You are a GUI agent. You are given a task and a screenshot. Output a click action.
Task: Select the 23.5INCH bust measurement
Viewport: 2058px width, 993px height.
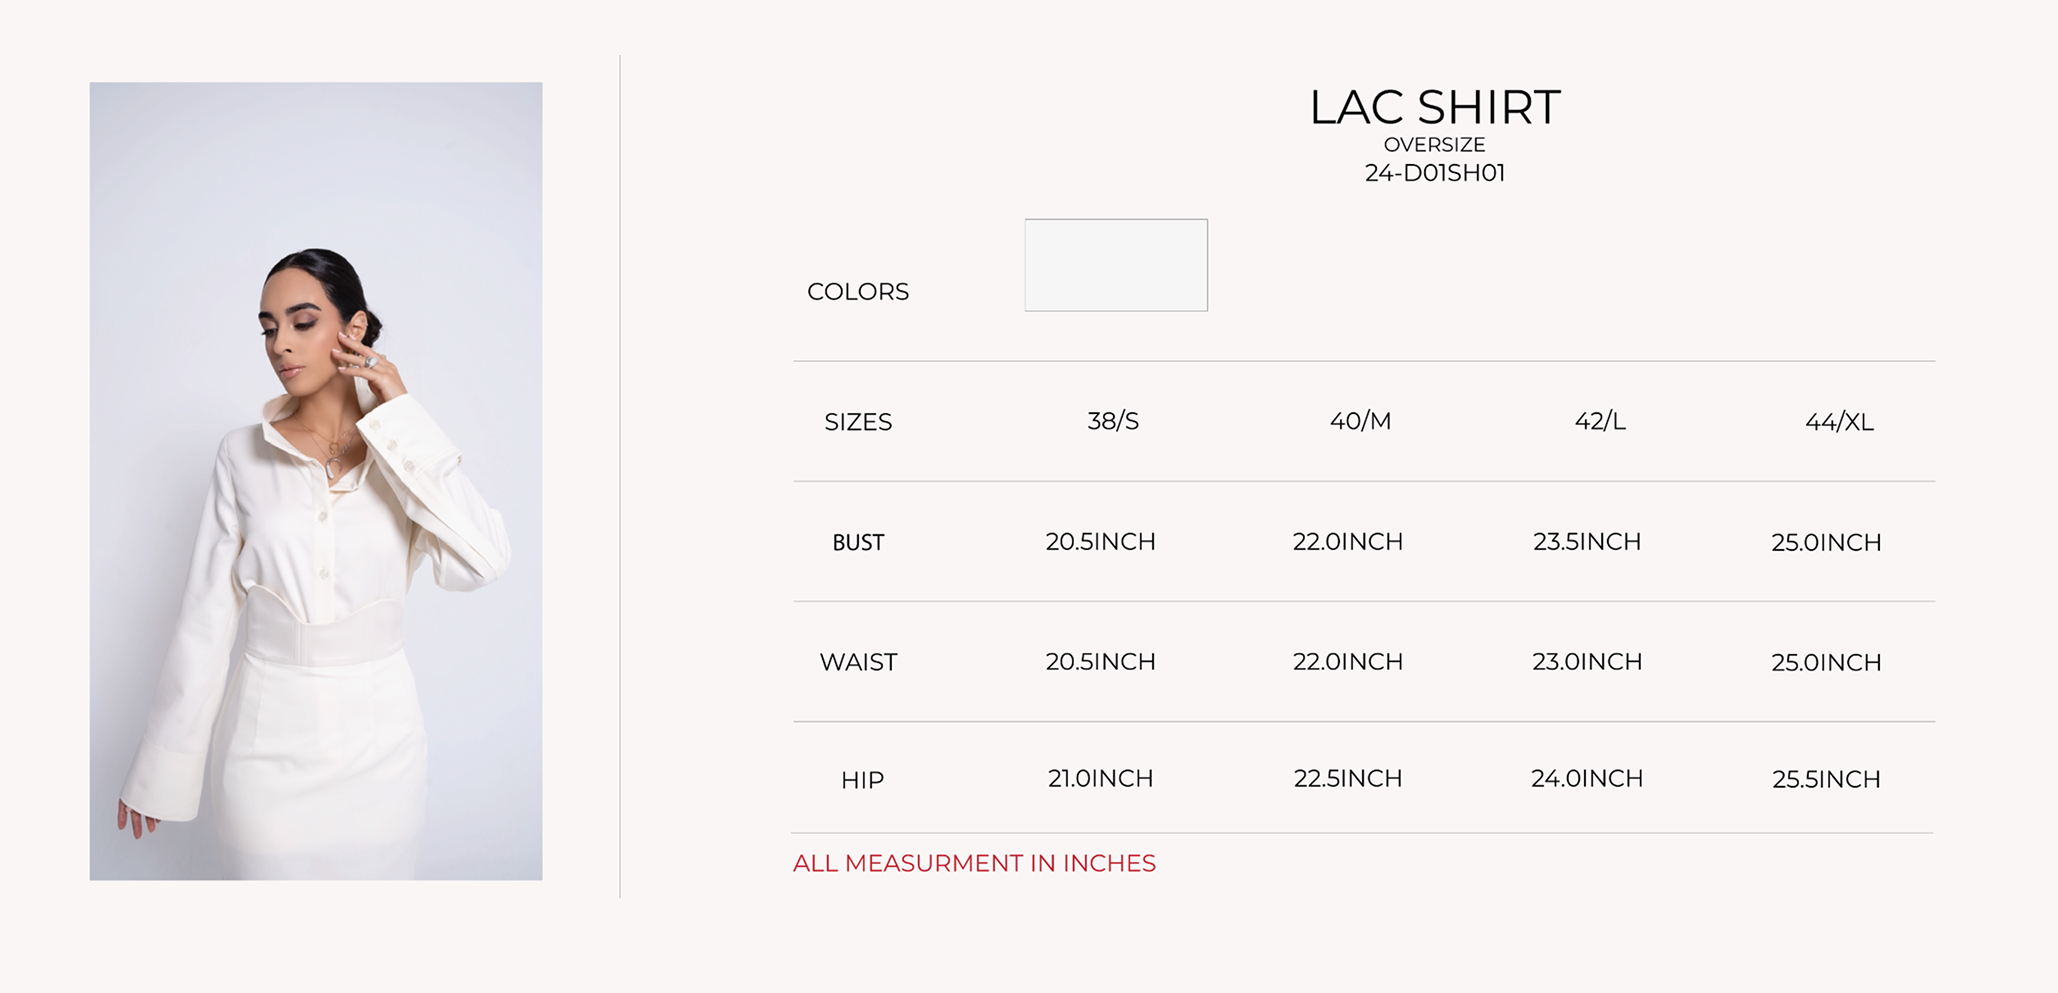(1587, 541)
